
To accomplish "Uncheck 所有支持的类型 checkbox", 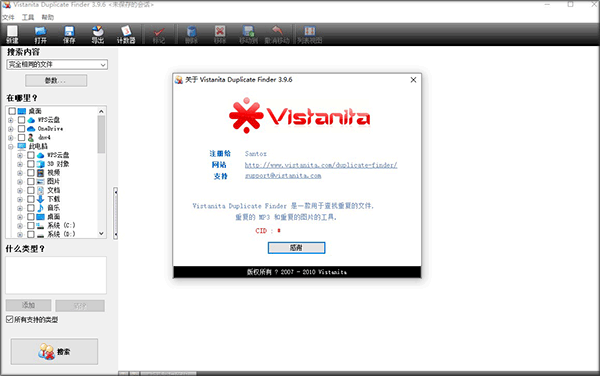I will [10, 319].
